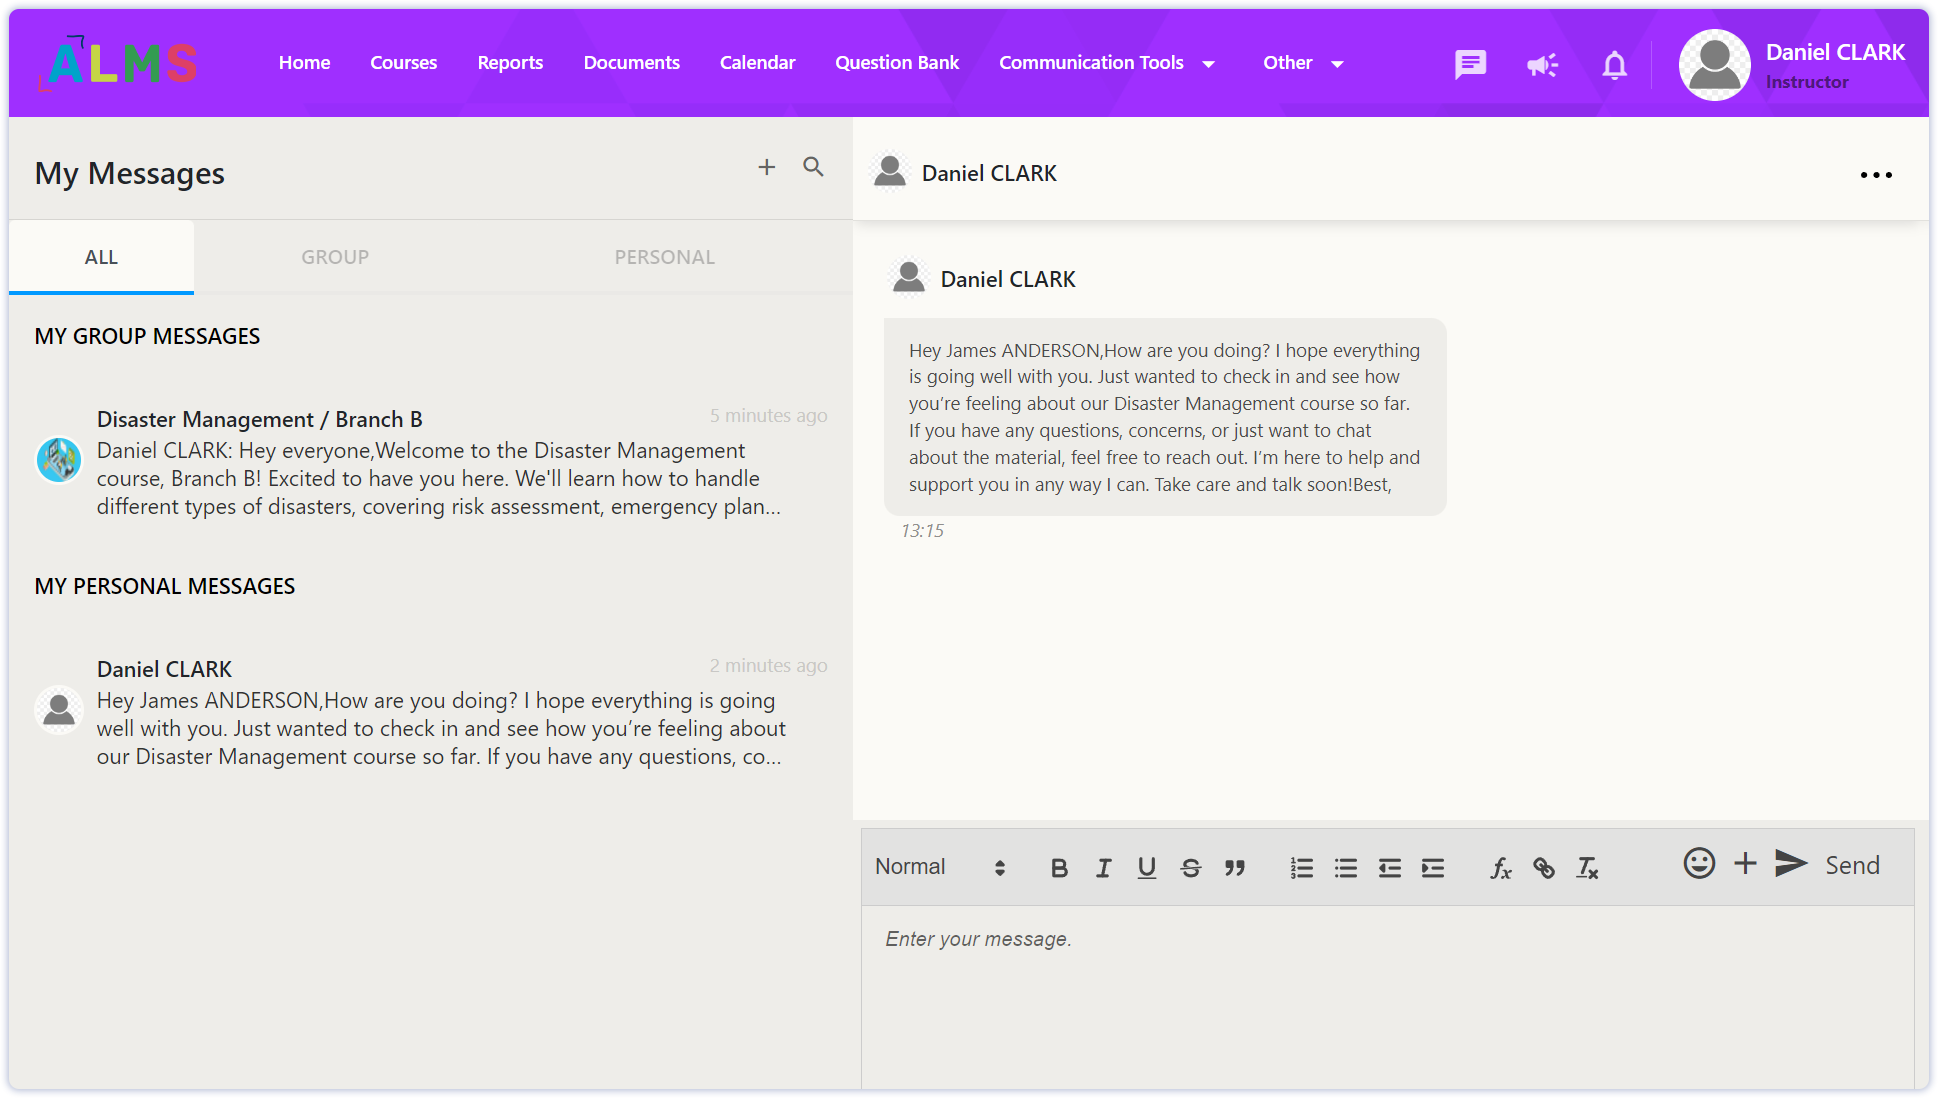Click the Send button label
The width and height of the screenshot is (1938, 1098).
click(x=1852, y=865)
